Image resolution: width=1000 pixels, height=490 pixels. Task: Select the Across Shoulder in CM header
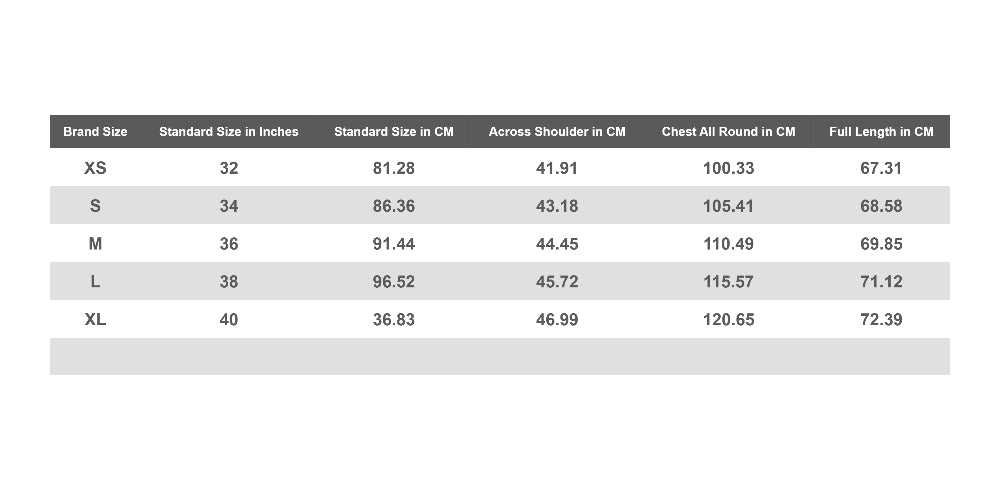tap(557, 131)
